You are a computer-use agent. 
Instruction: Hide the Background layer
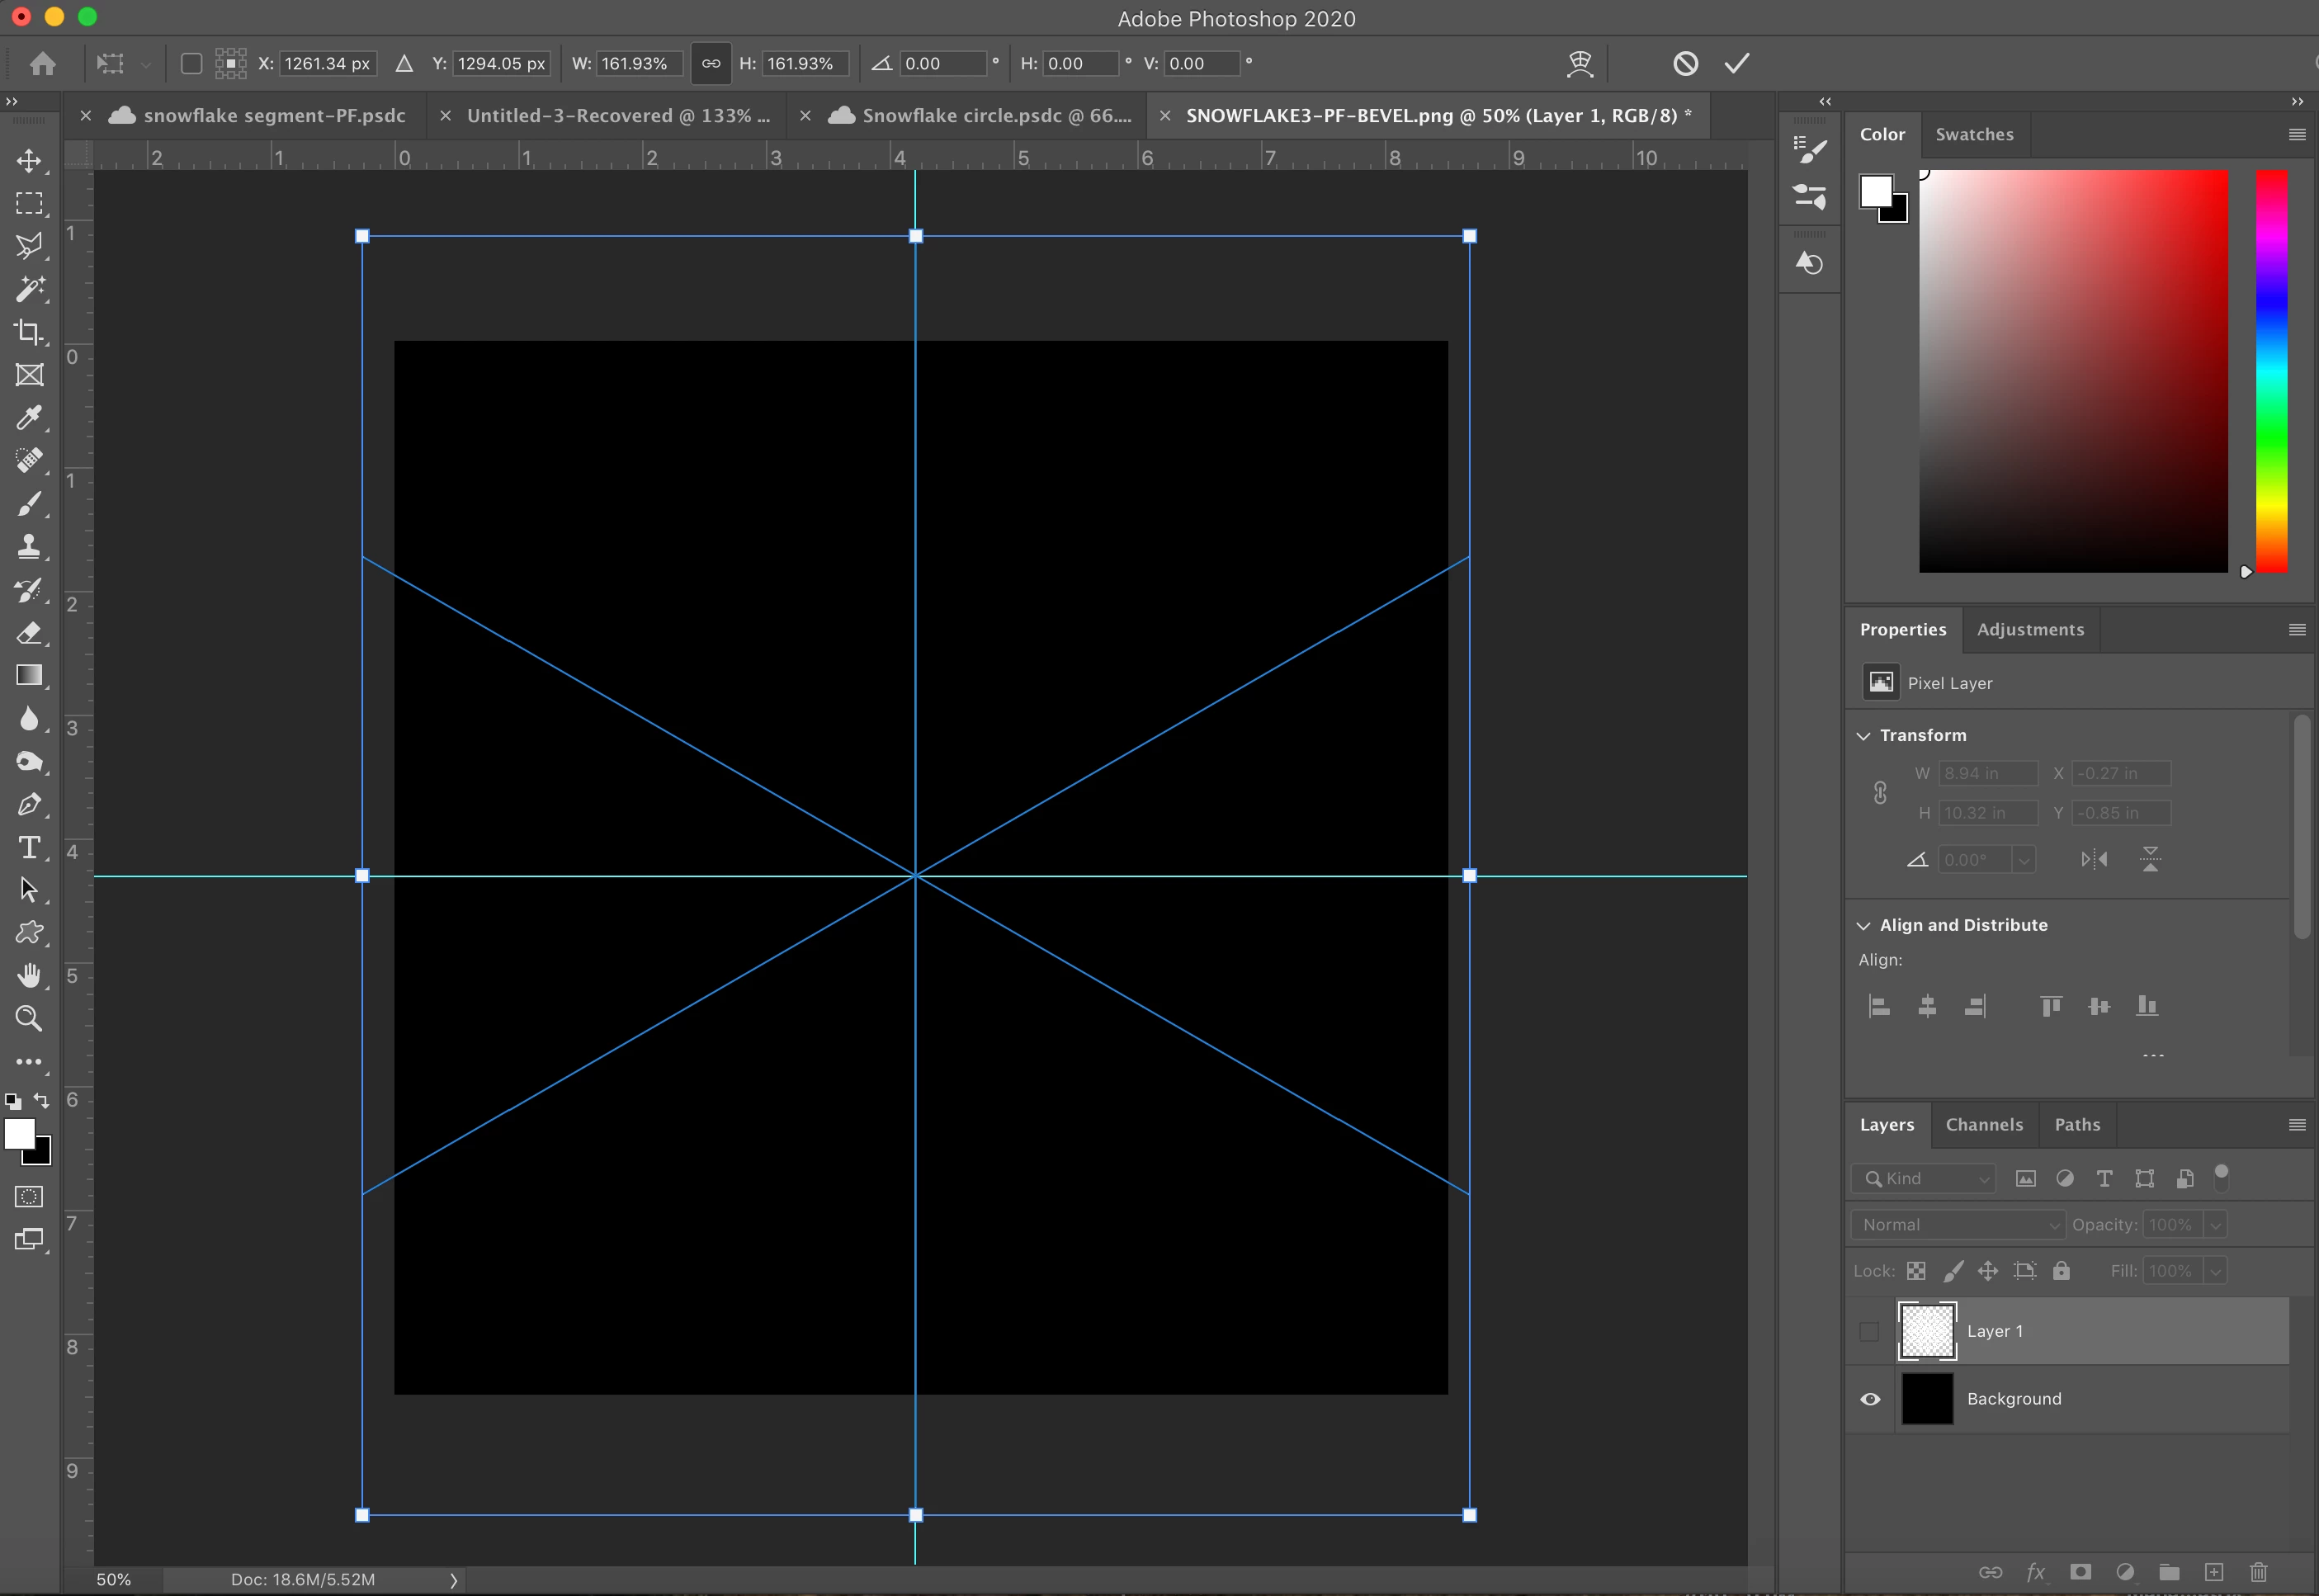1869,1399
